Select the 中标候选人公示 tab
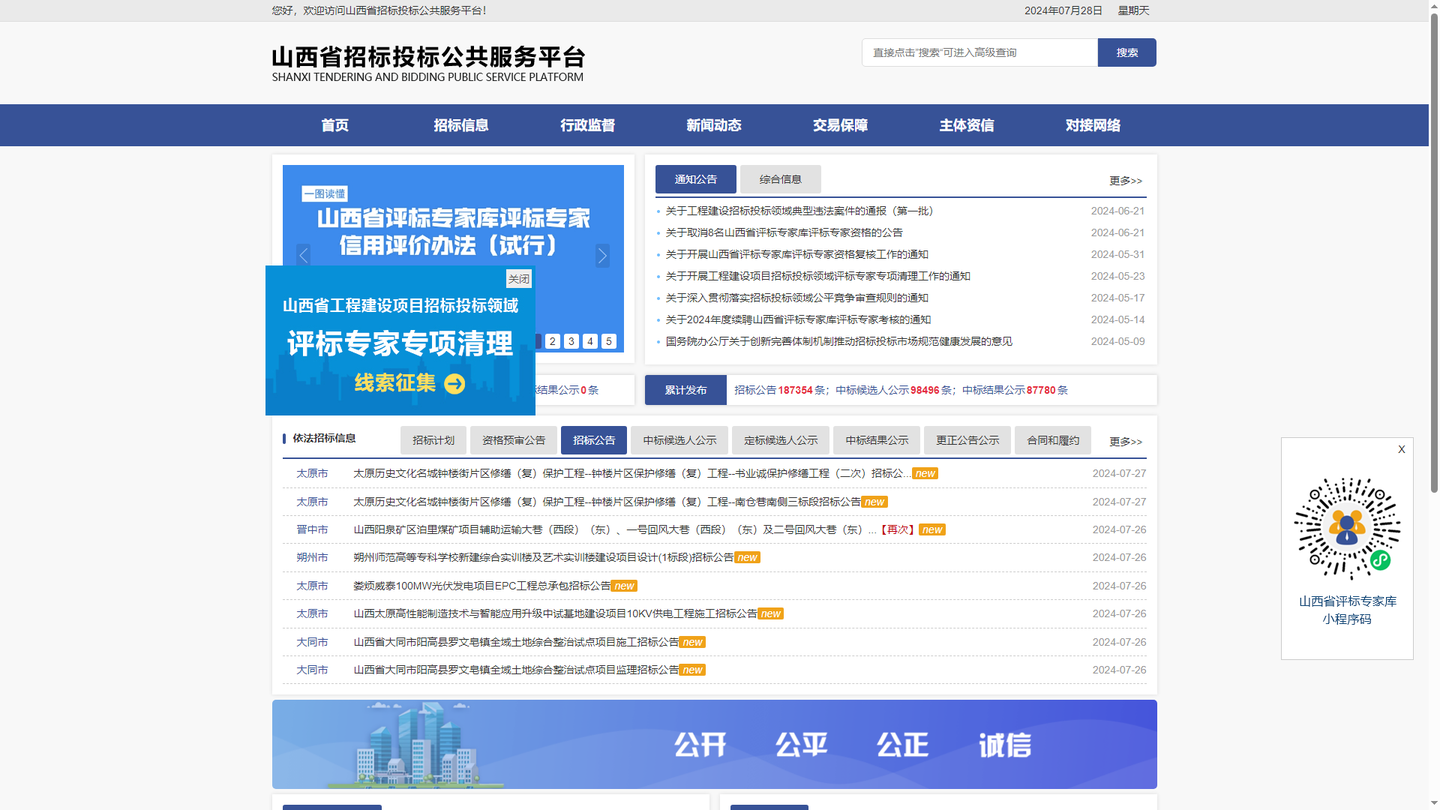Viewport: 1440px width, 810px height. [x=679, y=440]
